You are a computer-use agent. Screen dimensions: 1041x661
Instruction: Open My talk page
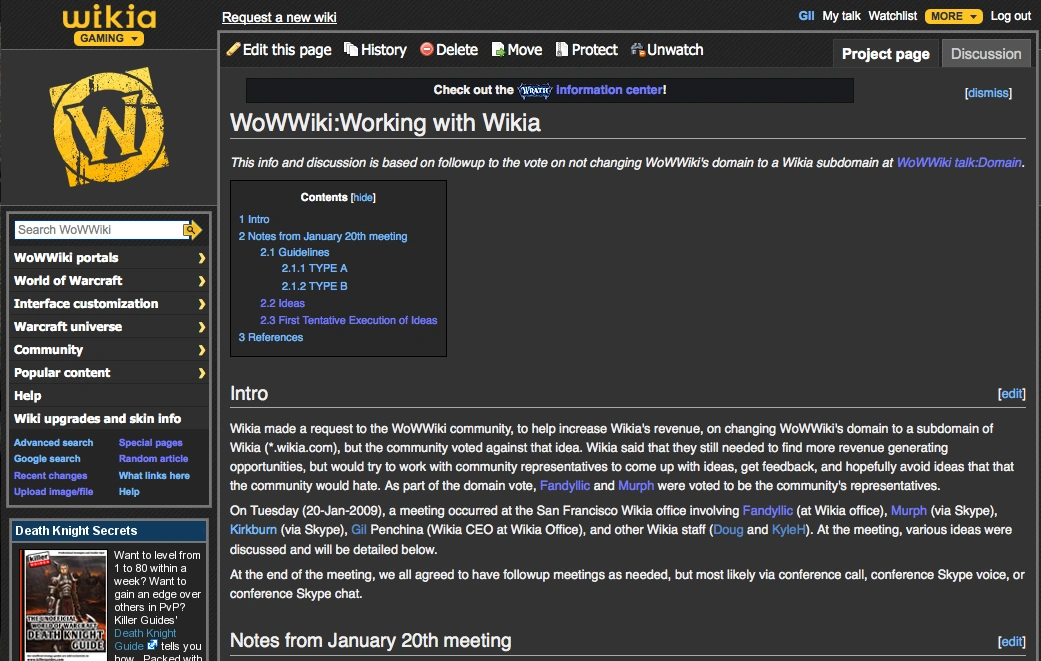(x=841, y=16)
